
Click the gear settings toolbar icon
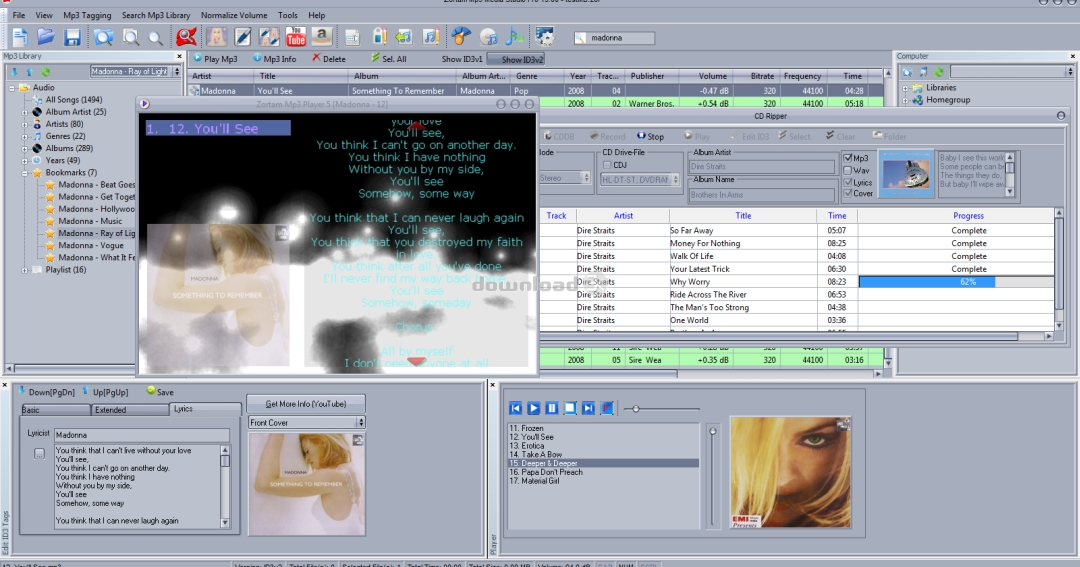coord(545,37)
